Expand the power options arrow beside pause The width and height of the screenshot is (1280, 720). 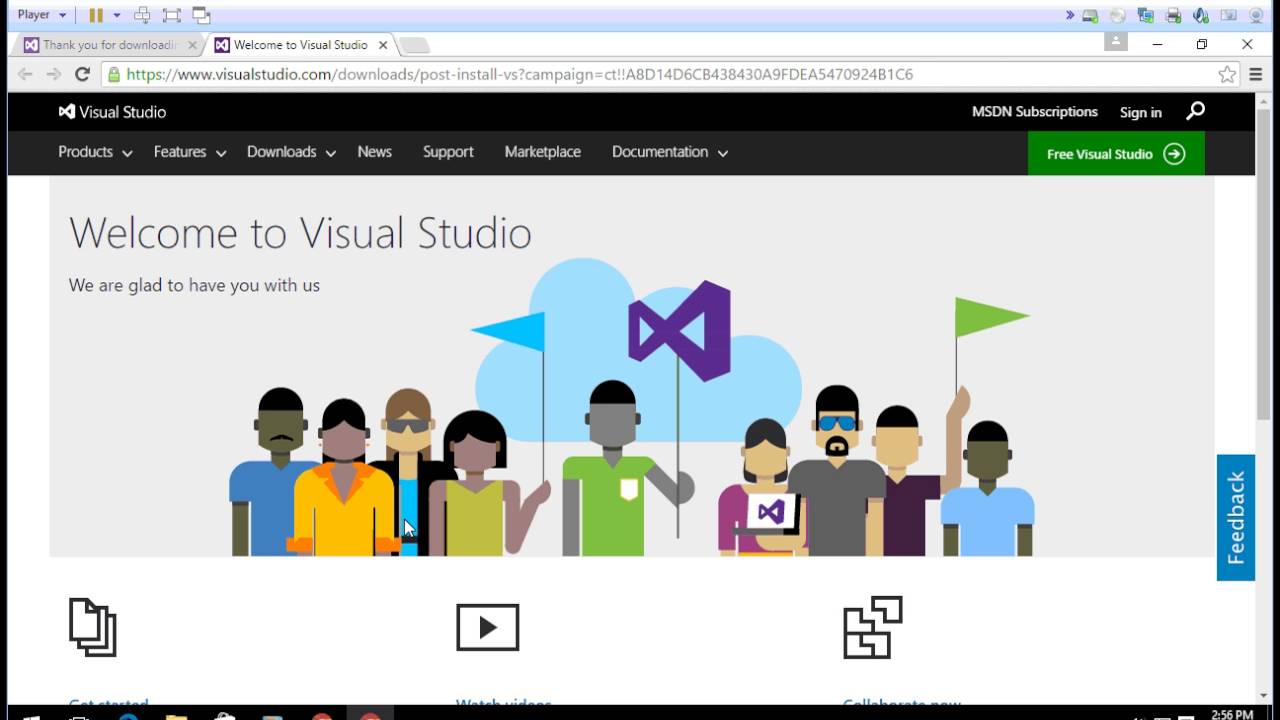(116, 15)
